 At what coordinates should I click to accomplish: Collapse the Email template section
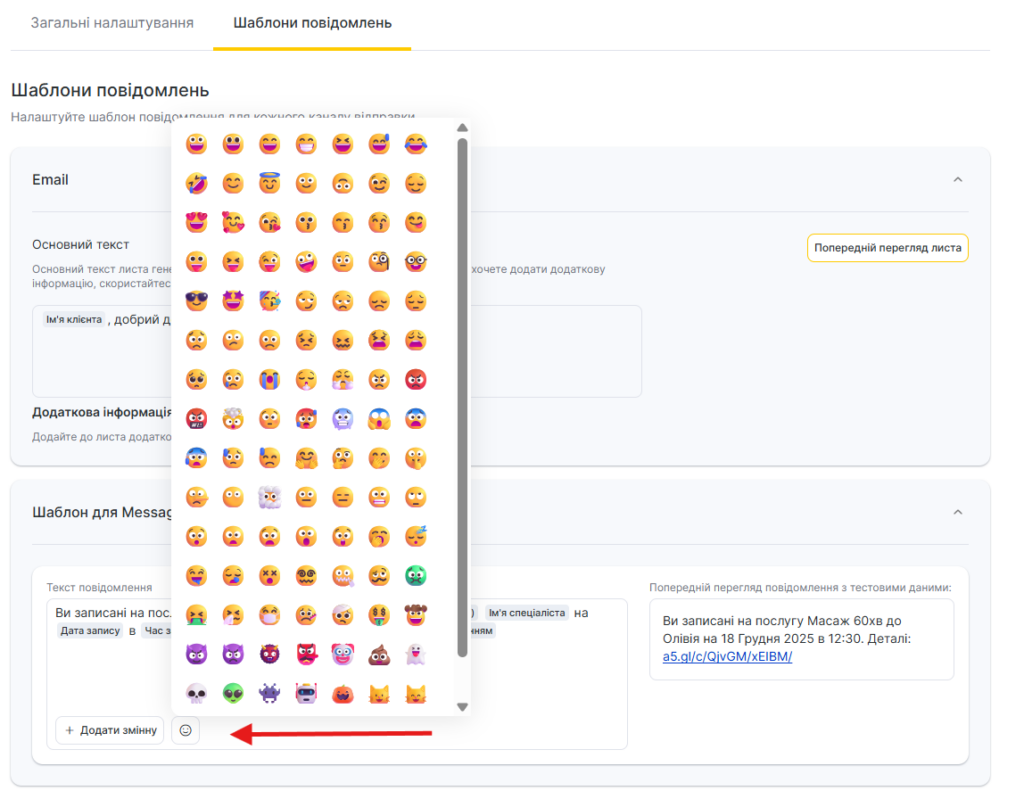[957, 180]
